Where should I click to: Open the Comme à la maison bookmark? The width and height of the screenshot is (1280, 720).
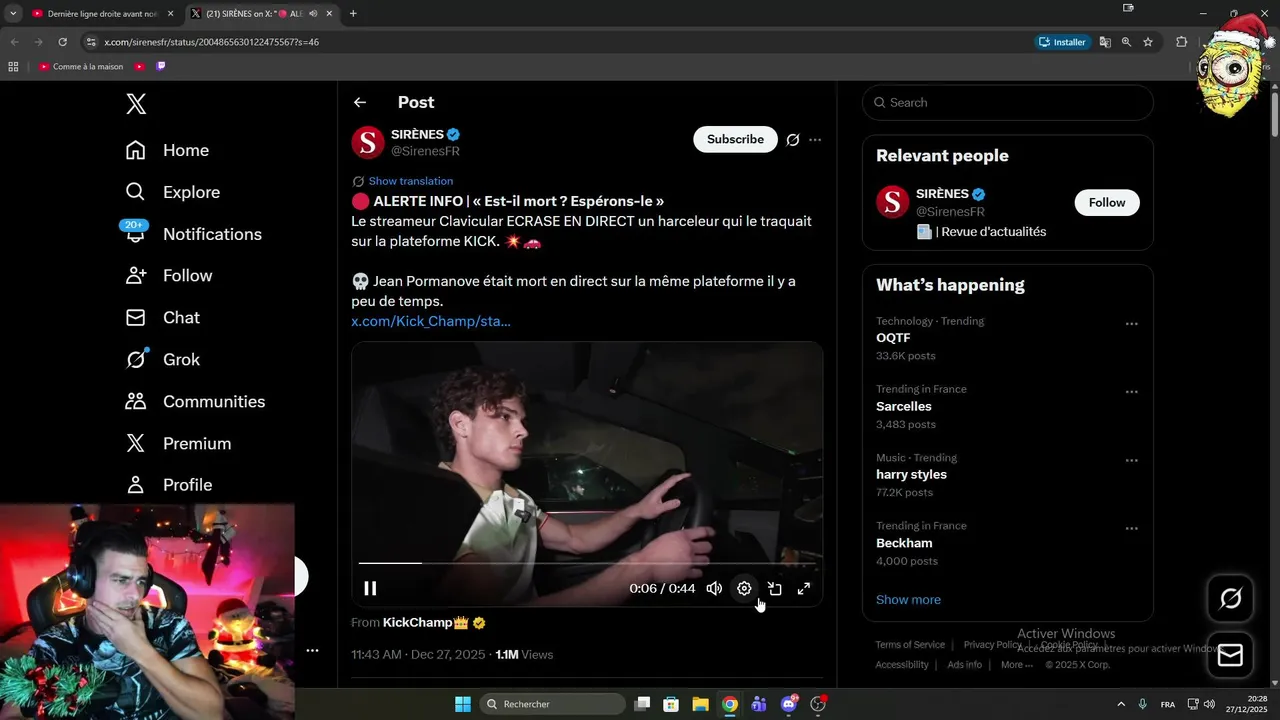coord(81,67)
